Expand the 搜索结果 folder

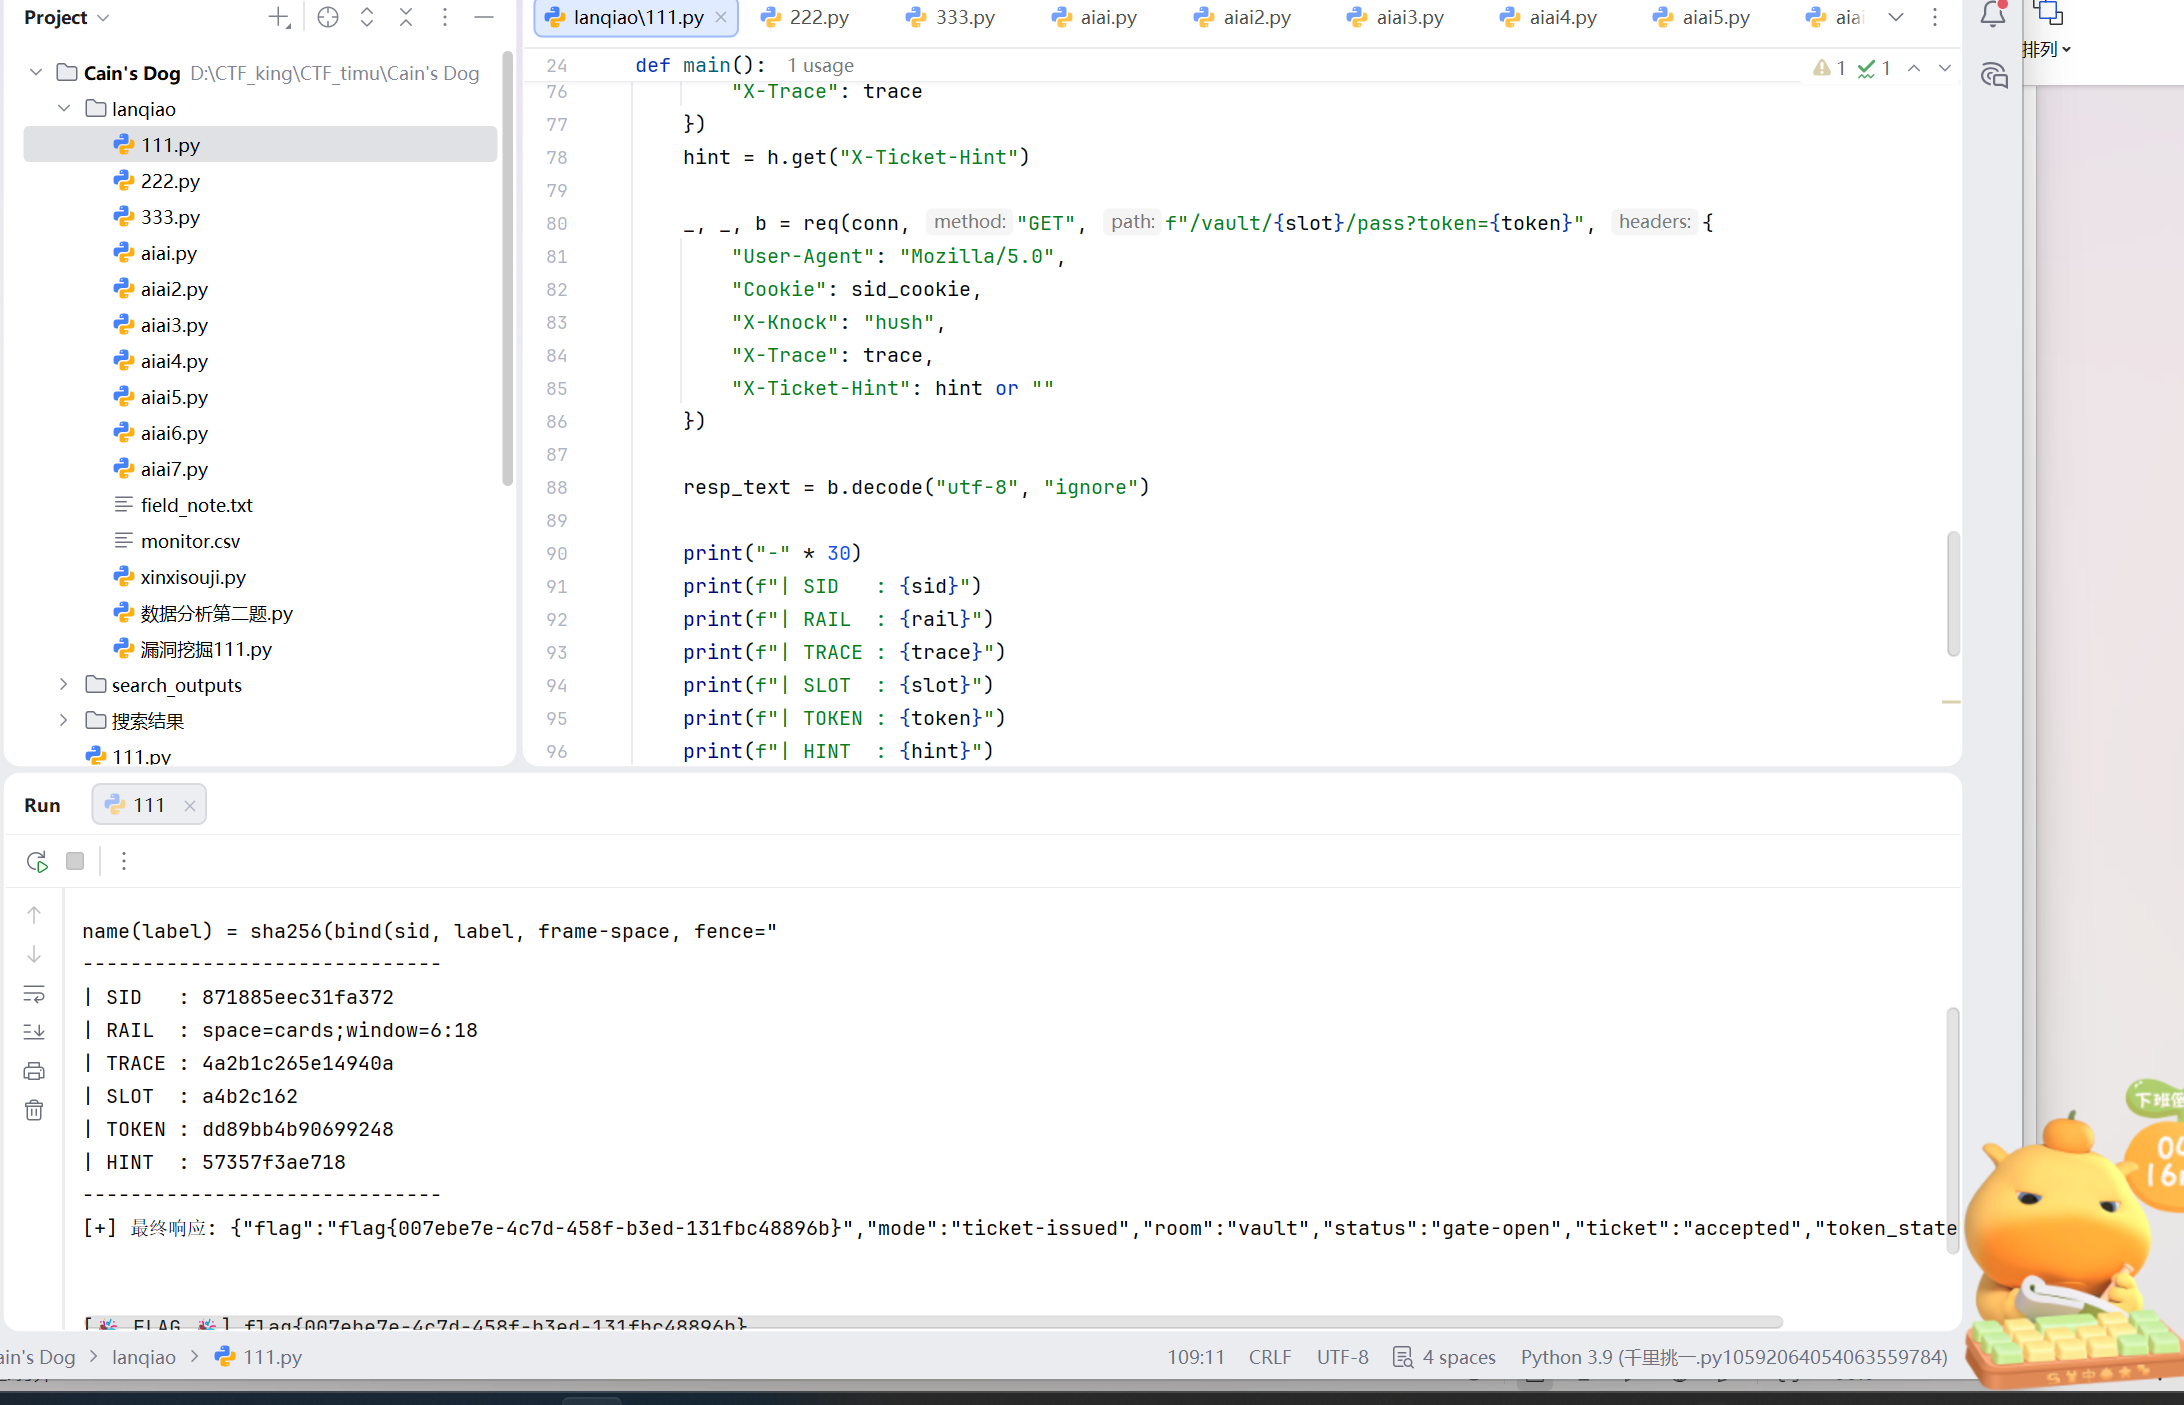pos(64,720)
